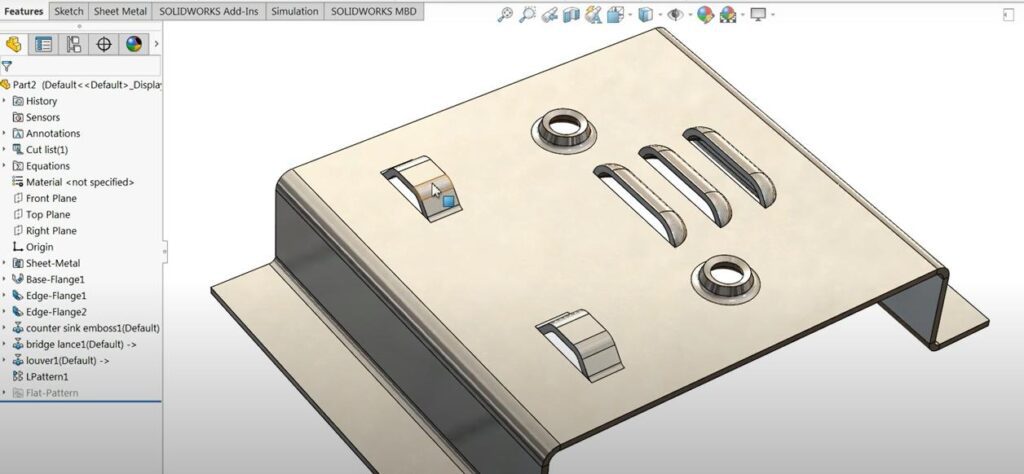Expand the Equations folder
Viewport: 1024px width, 474px height.
click(5, 166)
